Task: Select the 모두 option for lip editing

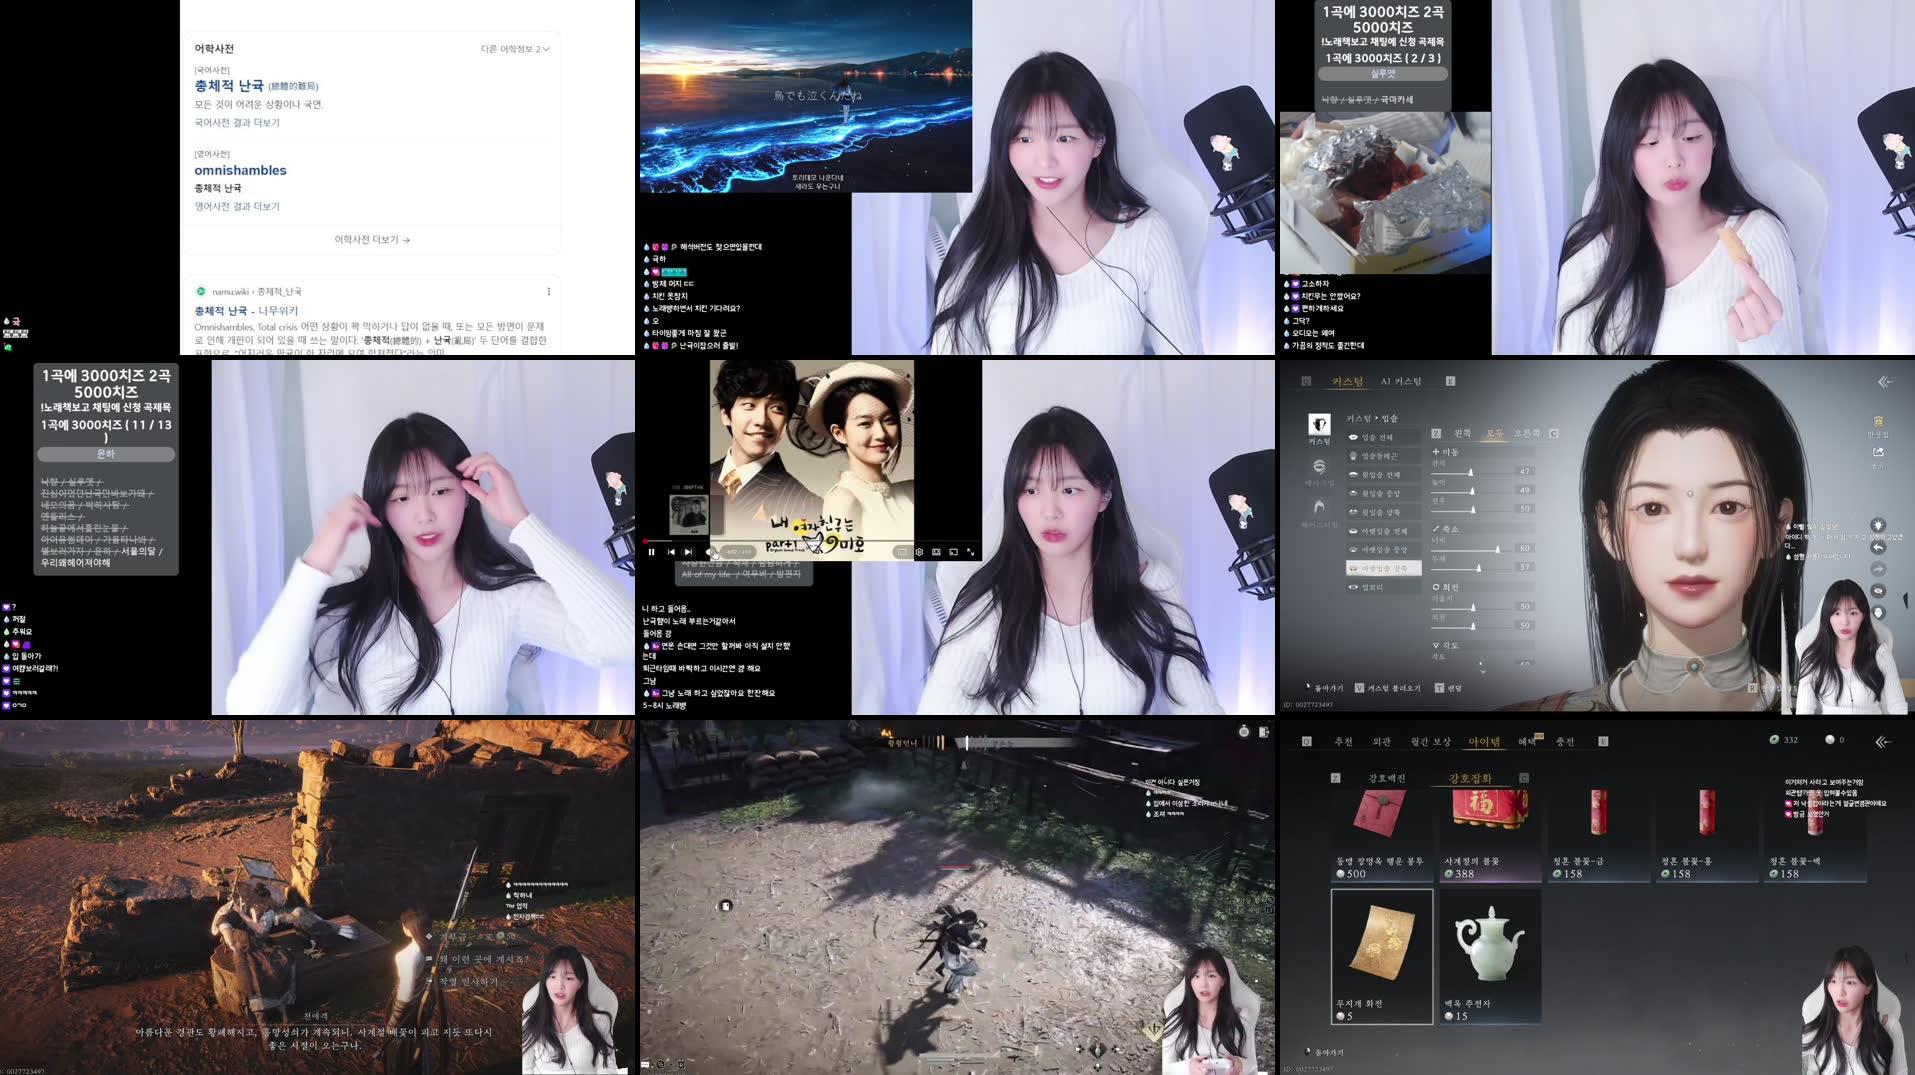Action: [x=1494, y=433]
